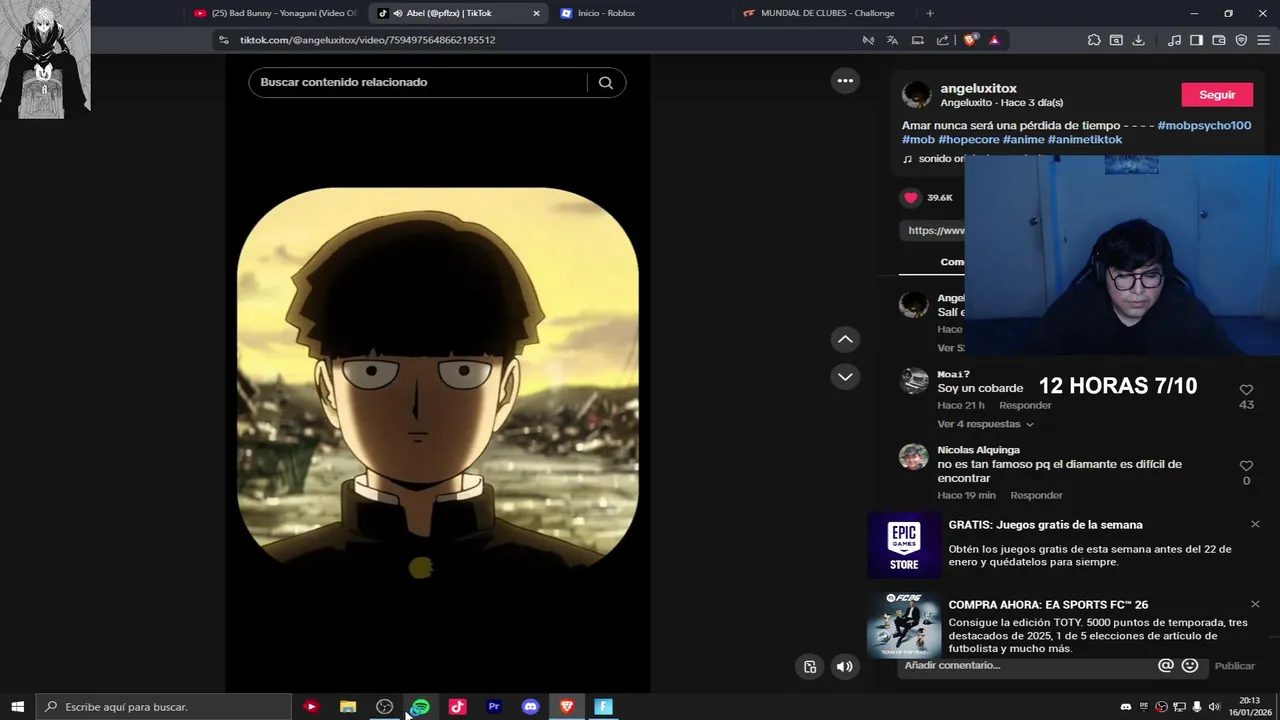Open browser downloads icon
This screenshot has height=720, width=1280.
(1138, 40)
